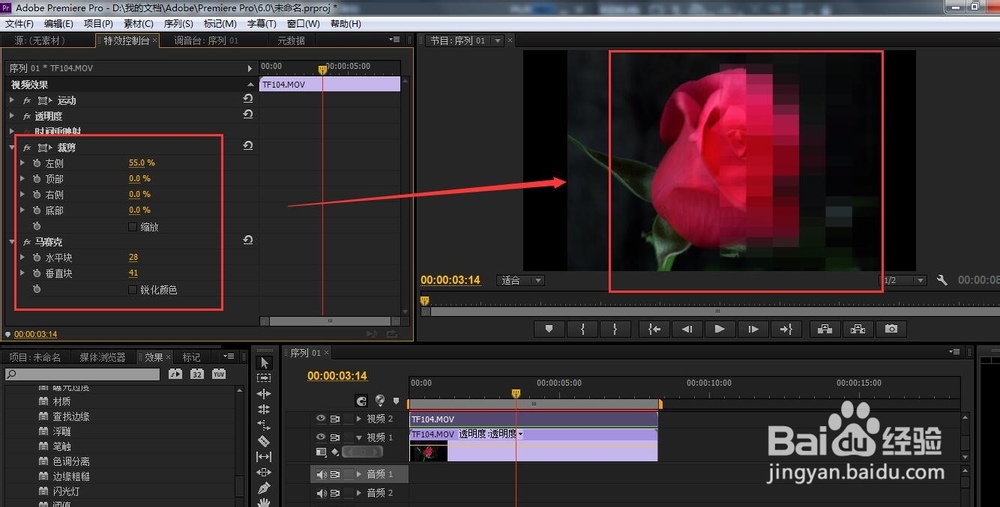
Task: Click the Mark Out button
Action: pyautogui.click(x=615, y=329)
